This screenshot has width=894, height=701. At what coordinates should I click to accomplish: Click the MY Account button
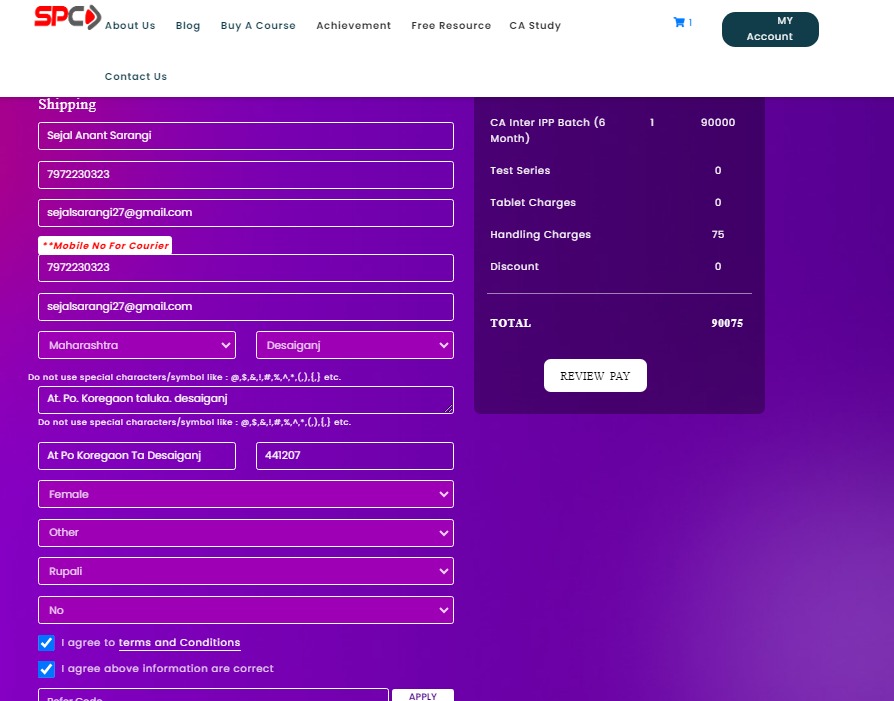[x=770, y=29]
